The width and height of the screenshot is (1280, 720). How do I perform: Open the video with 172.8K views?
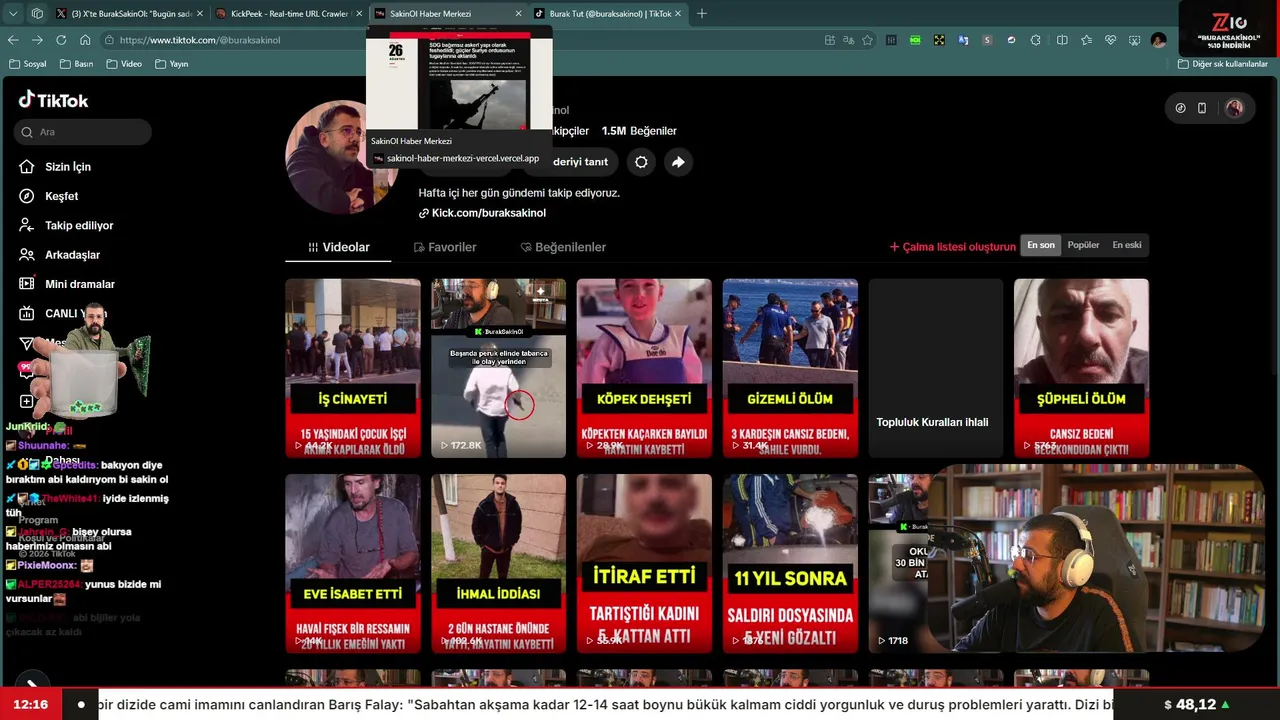click(x=498, y=368)
